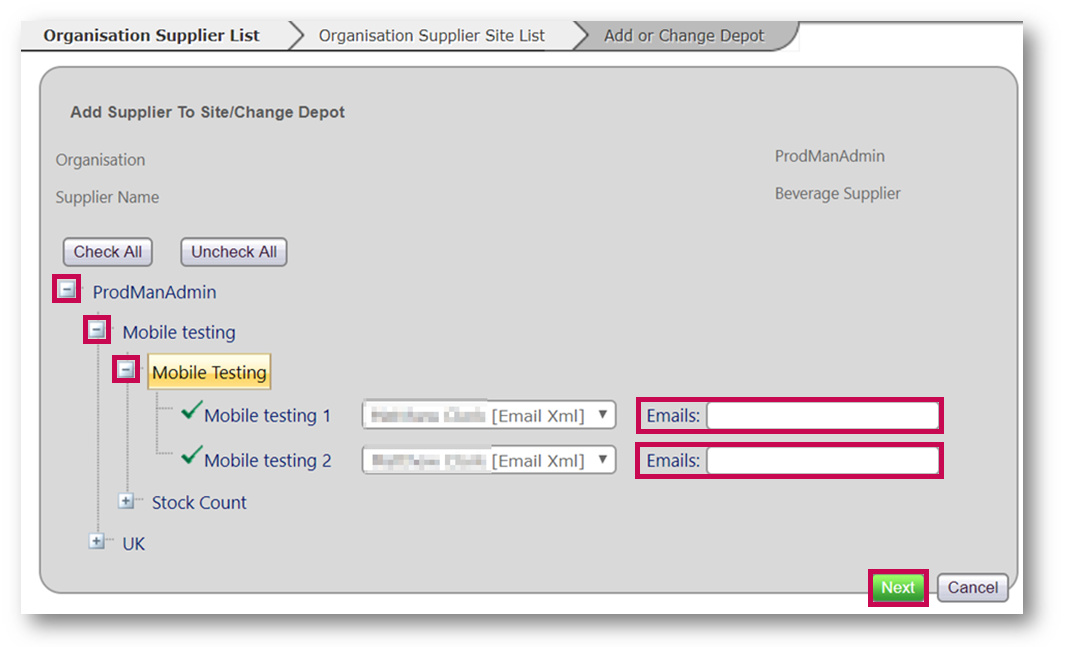This screenshot has height=647, width=1065.
Task: Select the Add or Change Depot tab
Action: [x=684, y=36]
